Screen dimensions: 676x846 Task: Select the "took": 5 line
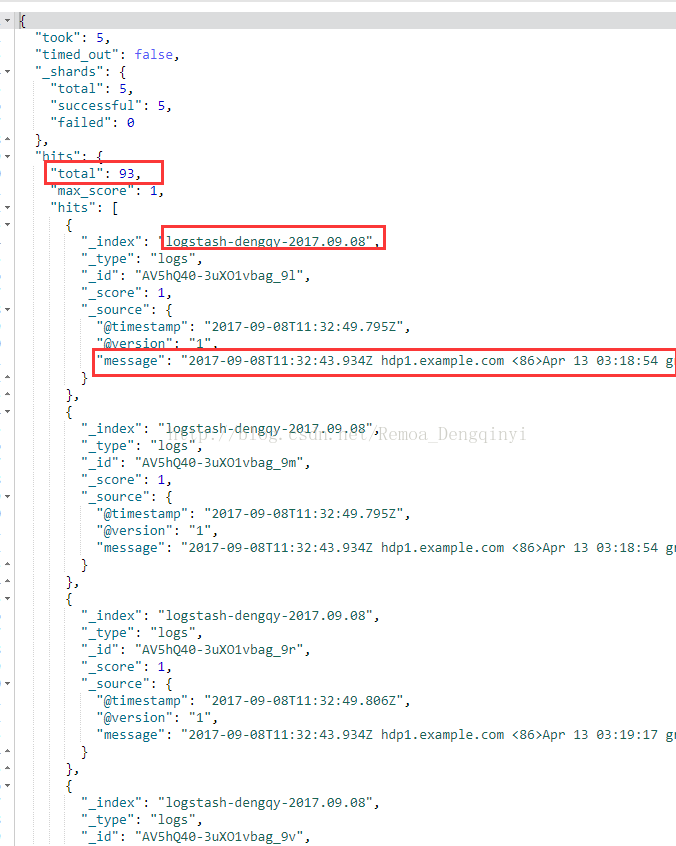click(x=72, y=38)
